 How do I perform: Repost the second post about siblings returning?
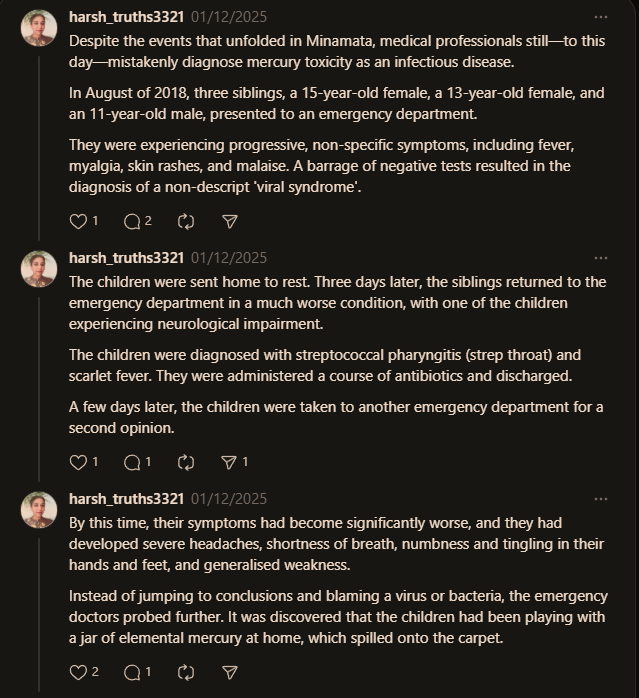186,463
